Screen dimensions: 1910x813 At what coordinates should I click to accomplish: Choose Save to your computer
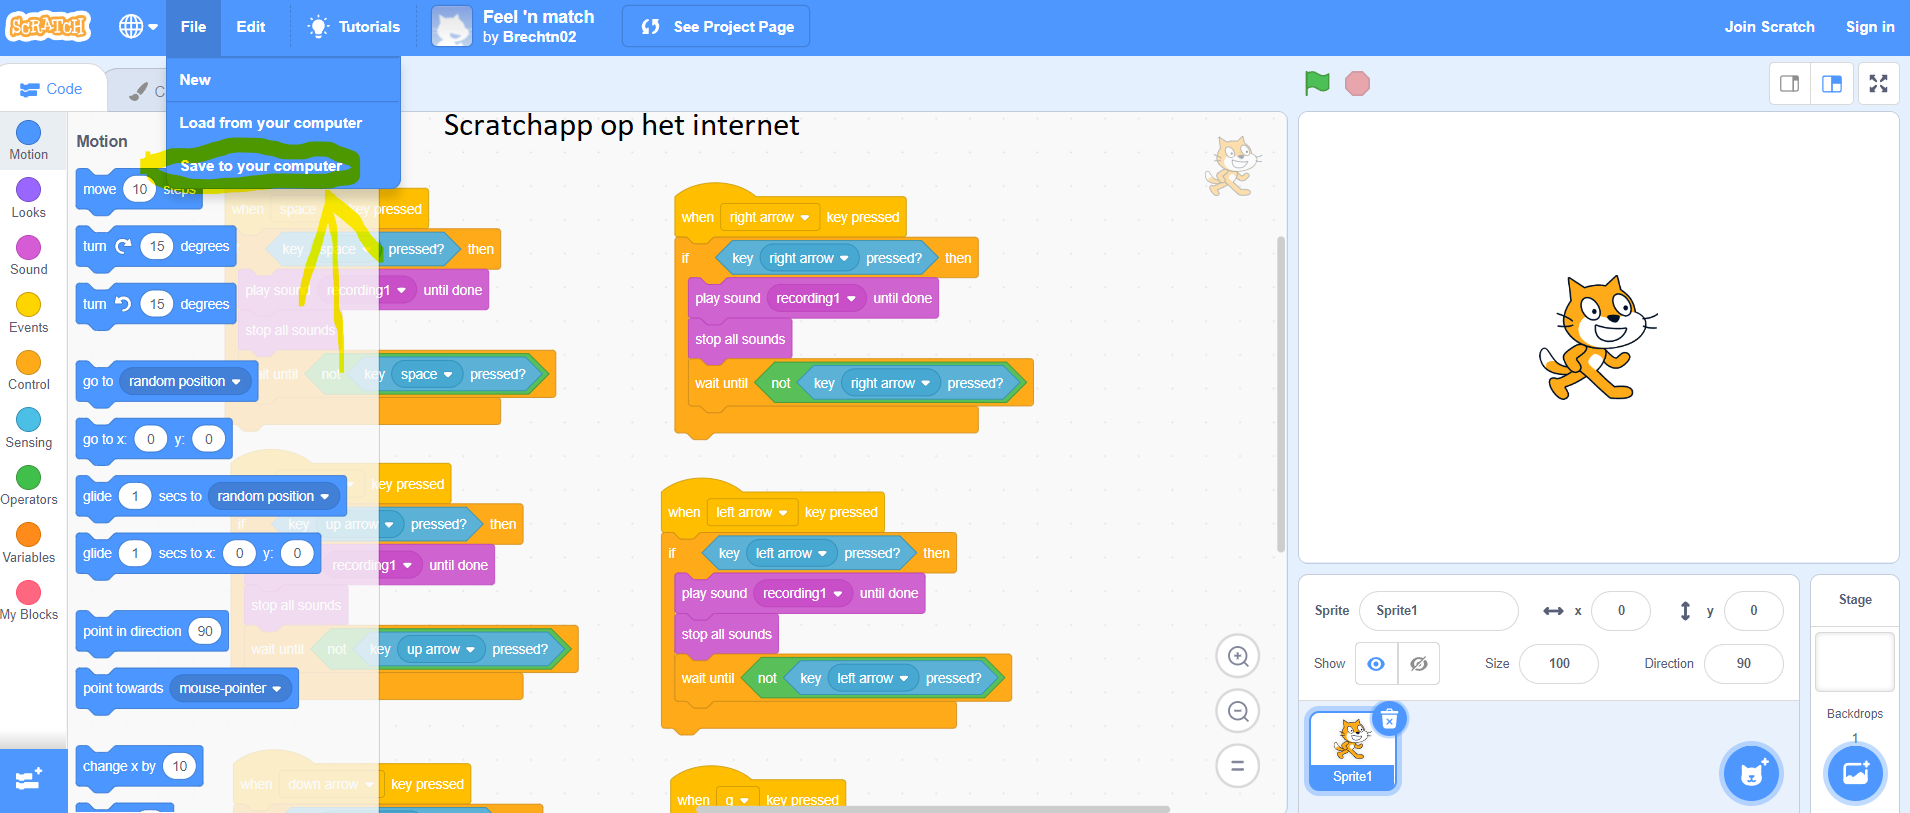tap(283, 166)
